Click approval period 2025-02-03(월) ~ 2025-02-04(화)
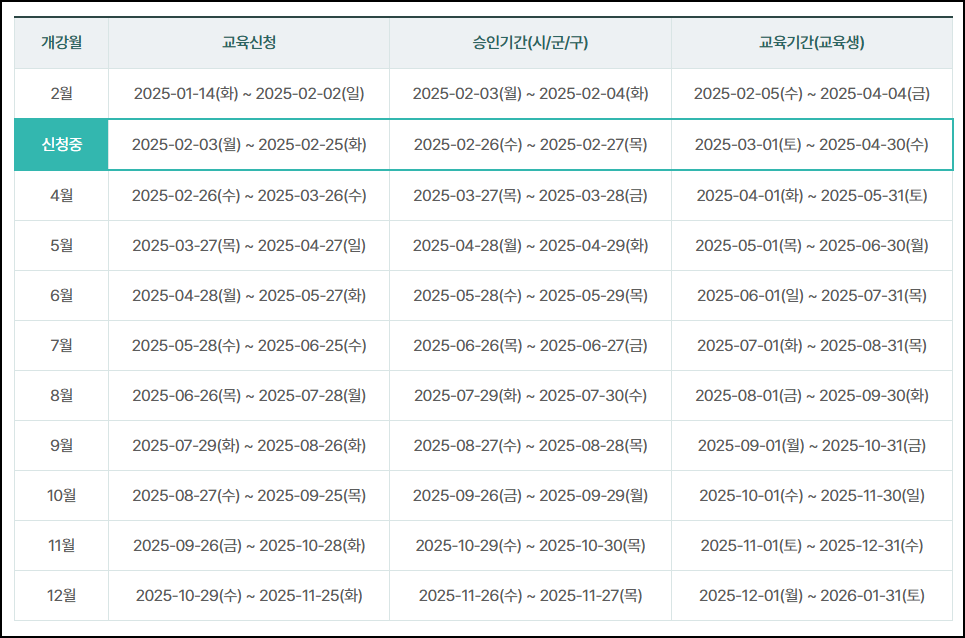Screen dimensions: 965x638 (x=531, y=94)
